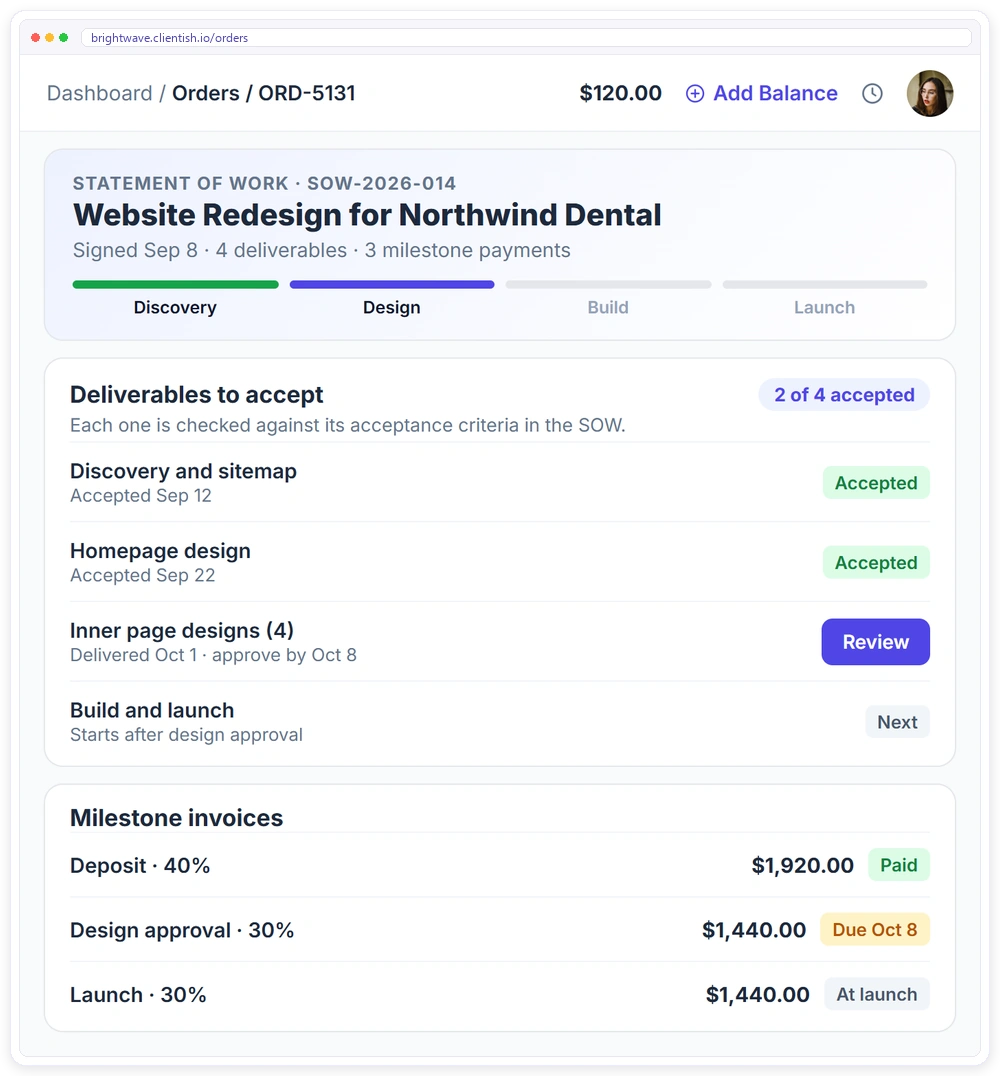1000x1076 pixels.
Task: Select the Design approval · 30% invoice
Action: [x=500, y=930]
